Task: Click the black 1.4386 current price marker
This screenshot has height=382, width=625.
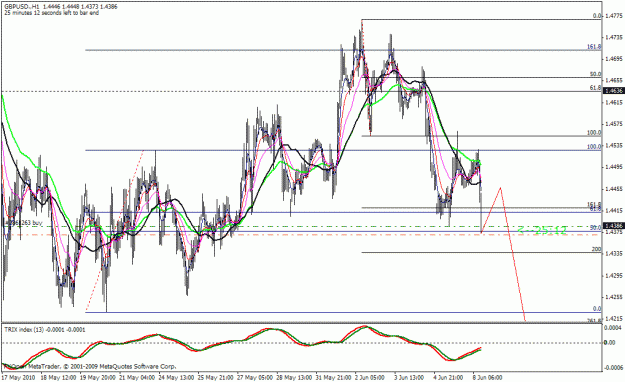Action: 613,226
